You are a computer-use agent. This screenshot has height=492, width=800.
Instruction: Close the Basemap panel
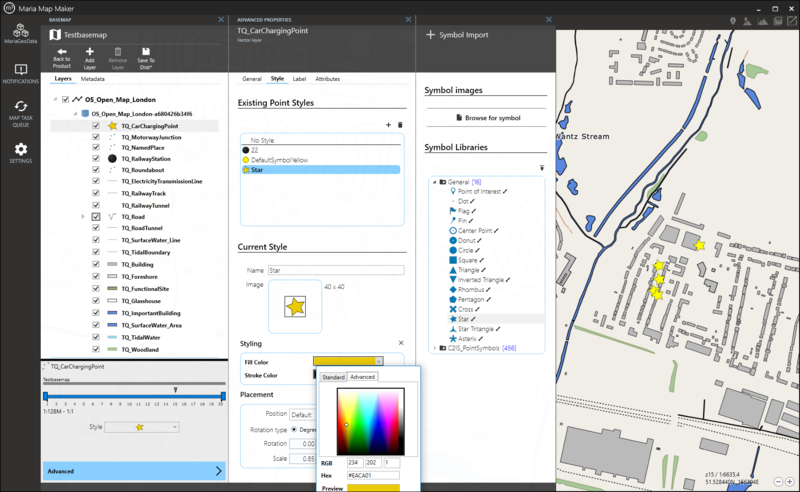point(221,19)
